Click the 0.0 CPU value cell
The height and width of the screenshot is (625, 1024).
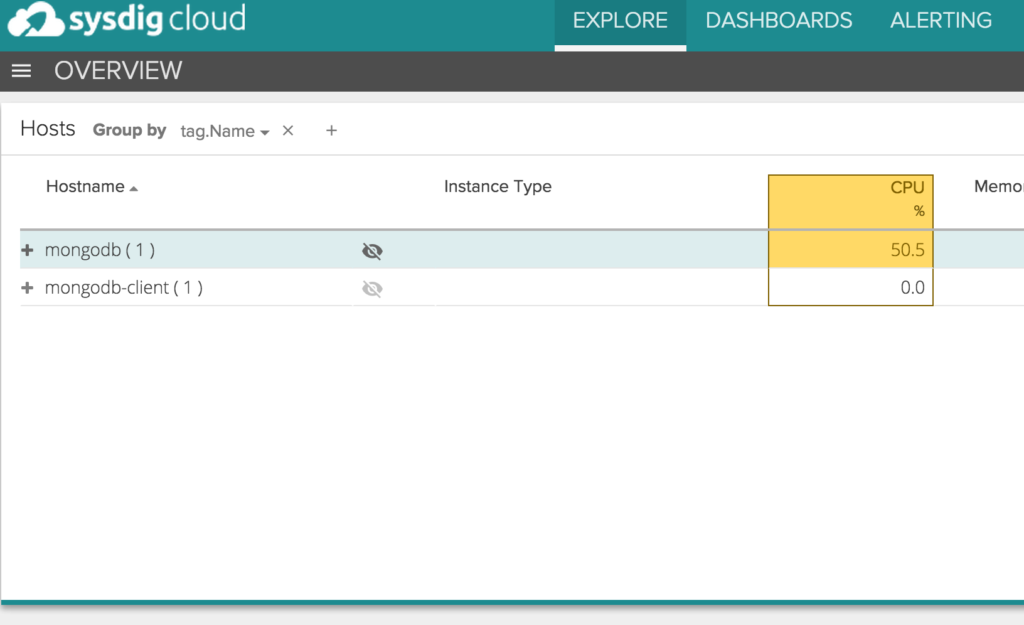(x=850, y=287)
